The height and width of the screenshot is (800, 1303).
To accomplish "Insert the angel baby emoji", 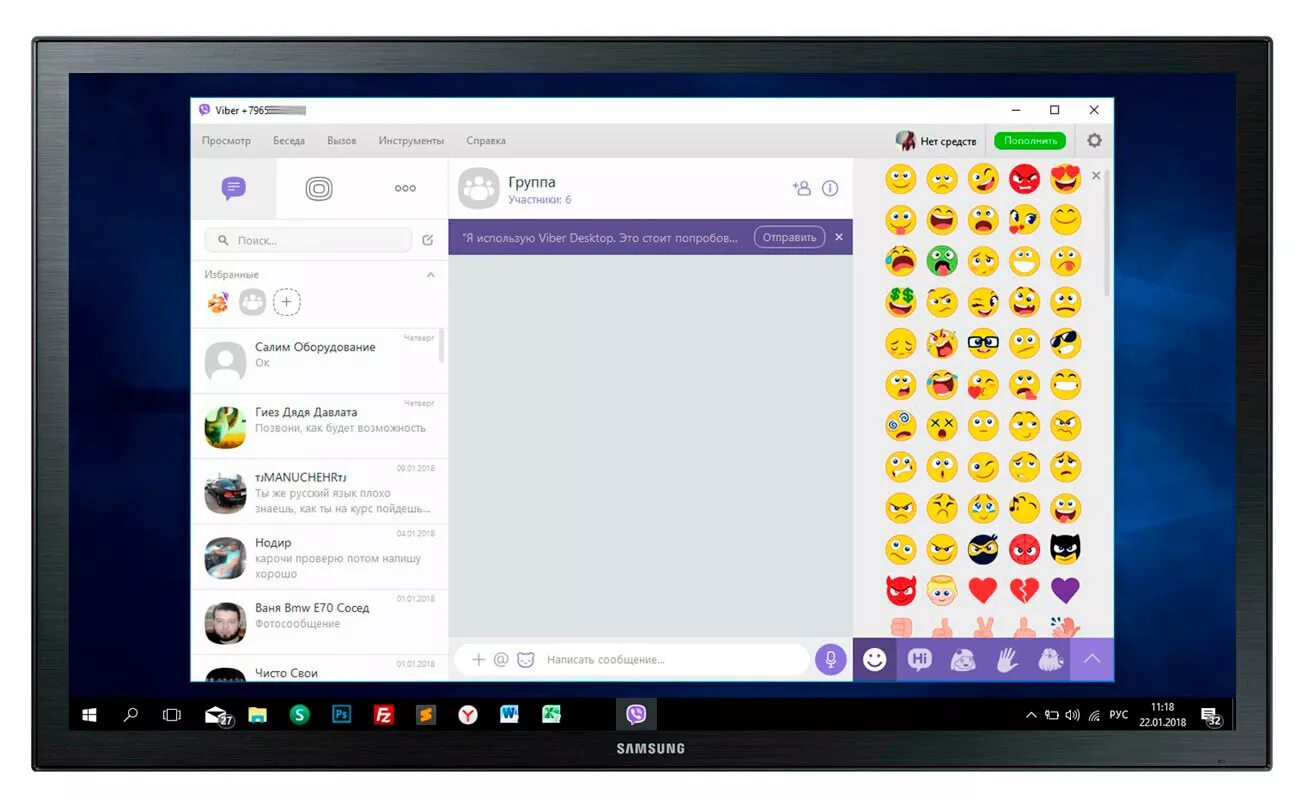I will (941, 590).
